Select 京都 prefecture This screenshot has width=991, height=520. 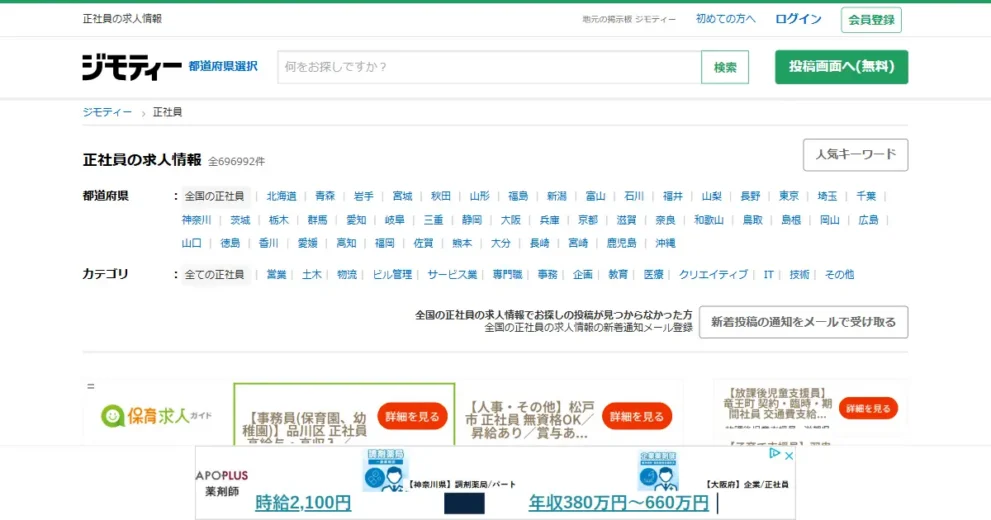[588, 220]
